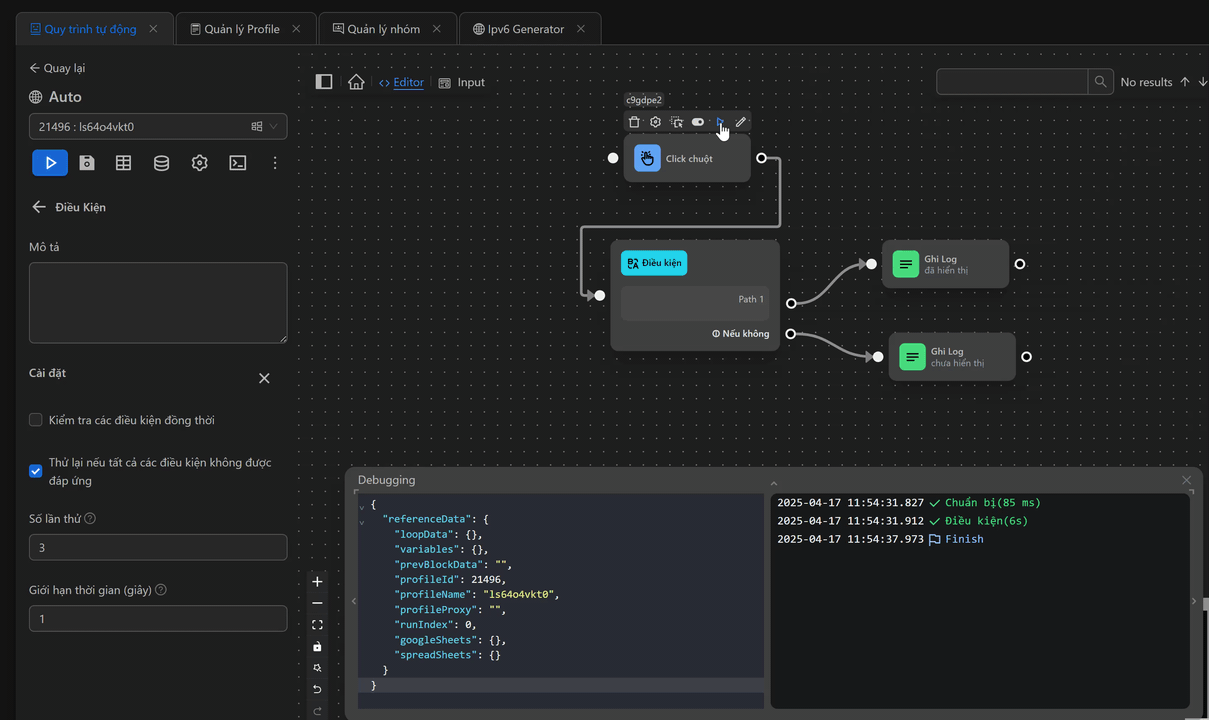Click the pencil edit icon above the block
Screen dimensions: 1209x720
point(741,122)
